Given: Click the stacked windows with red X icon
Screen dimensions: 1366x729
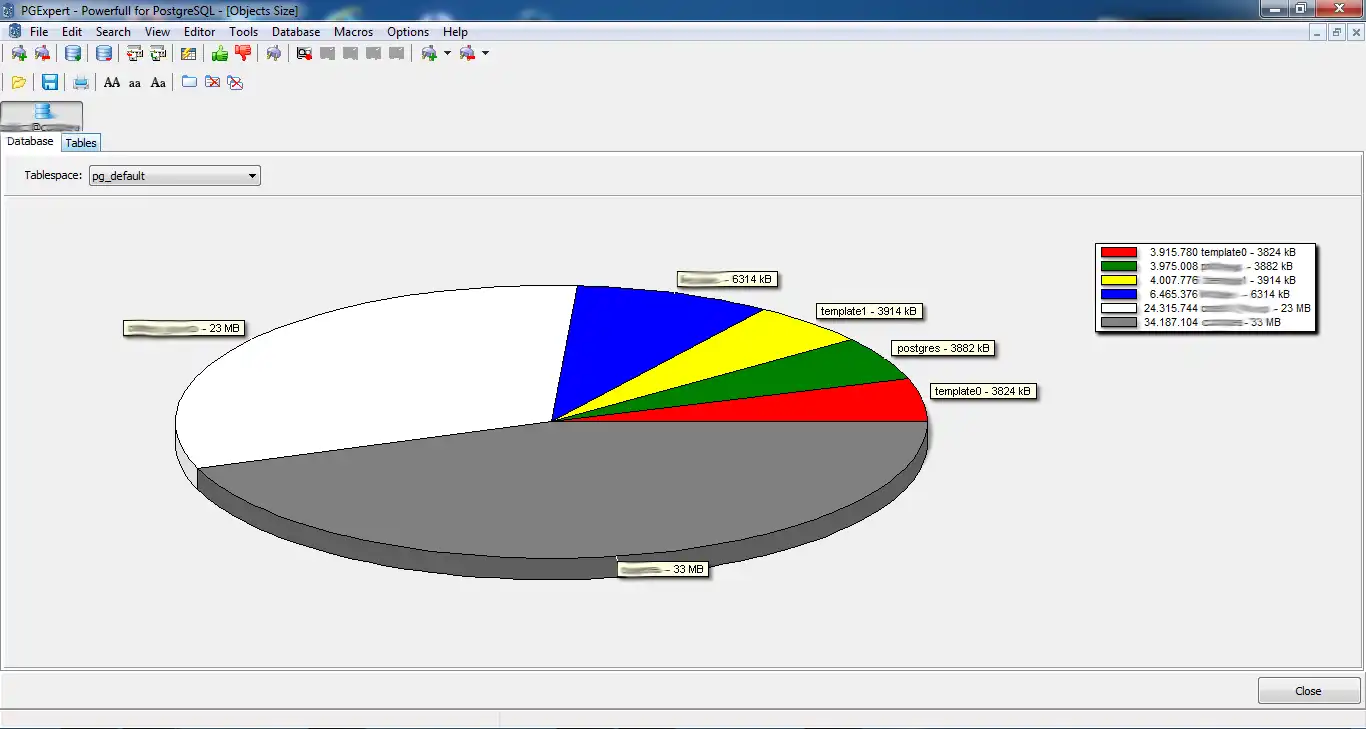Looking at the screenshot, I should click(235, 82).
